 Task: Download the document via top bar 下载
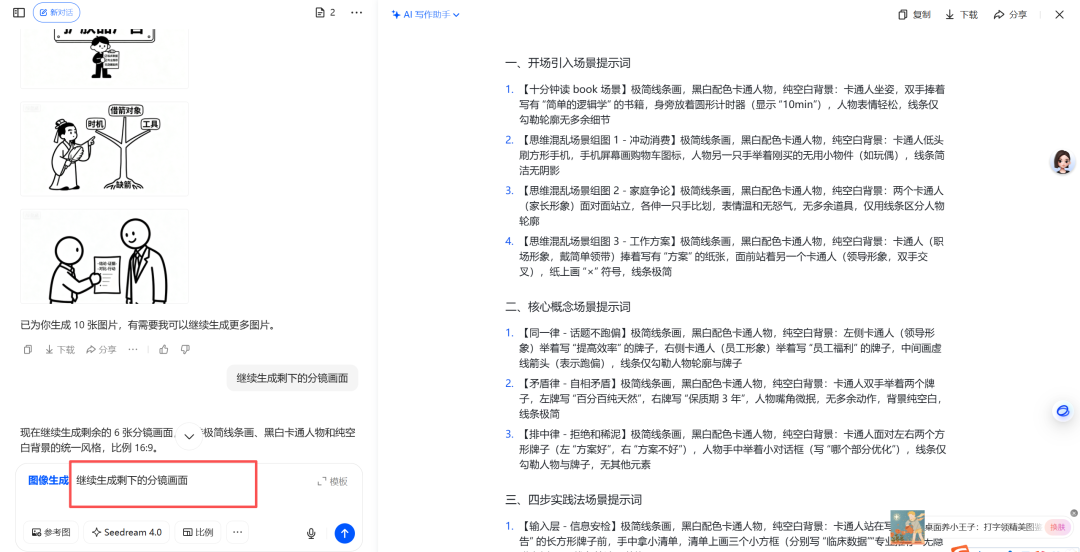click(x=962, y=14)
